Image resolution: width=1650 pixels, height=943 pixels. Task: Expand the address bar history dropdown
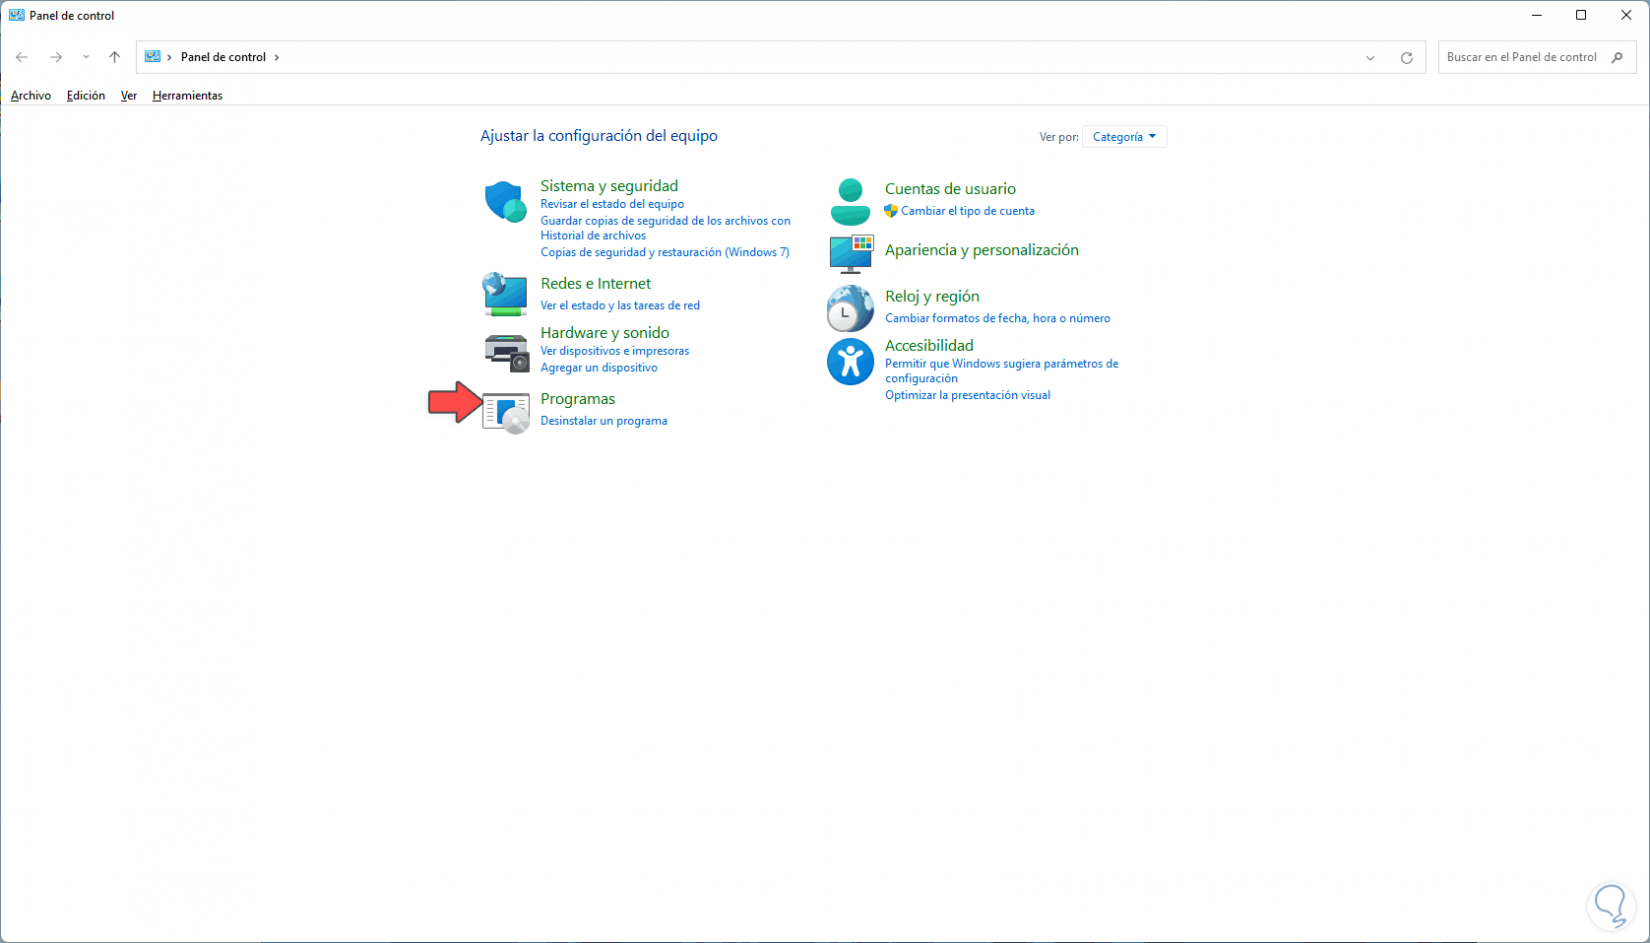1370,58
